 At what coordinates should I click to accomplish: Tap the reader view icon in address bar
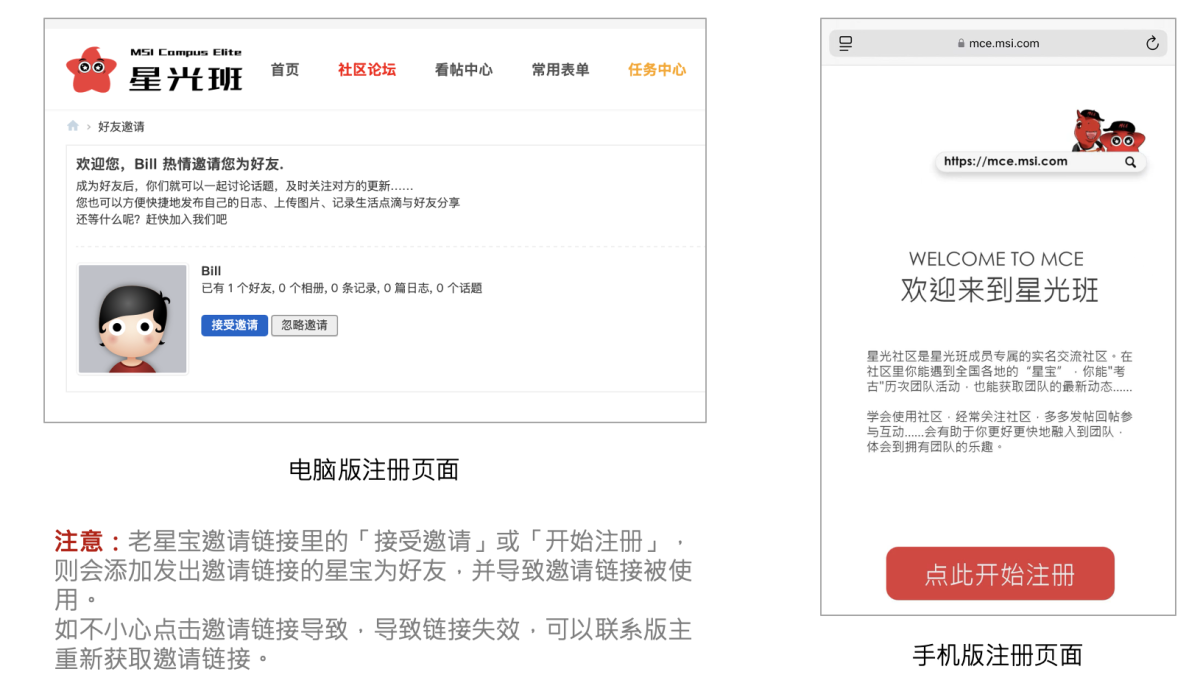(846, 43)
